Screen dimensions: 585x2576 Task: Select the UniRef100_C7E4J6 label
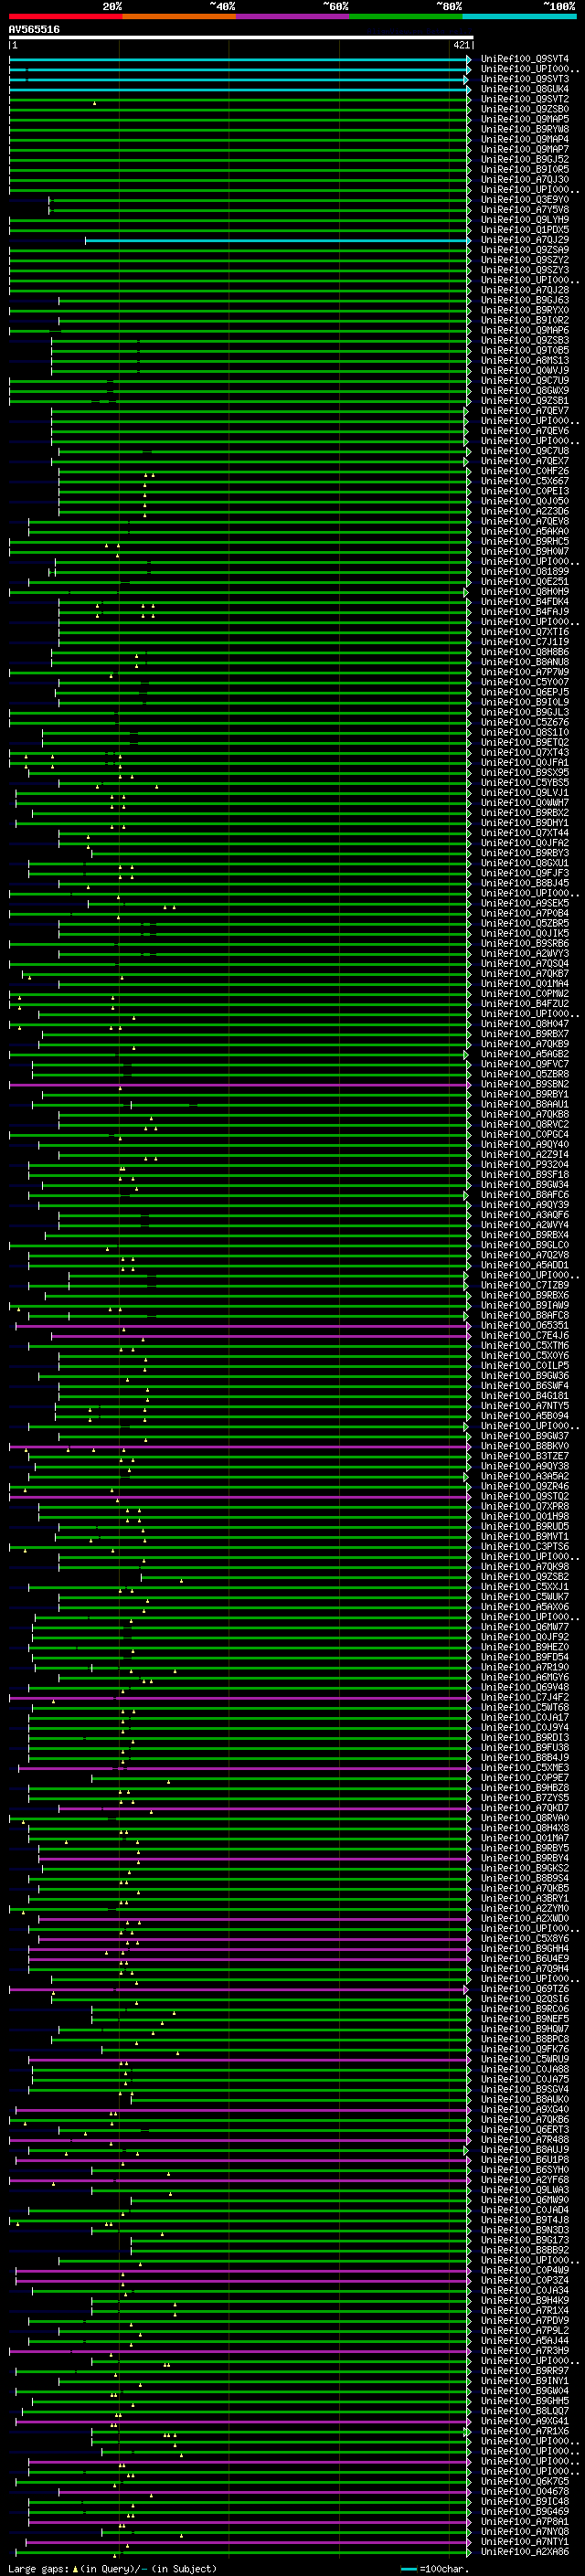(524, 1335)
